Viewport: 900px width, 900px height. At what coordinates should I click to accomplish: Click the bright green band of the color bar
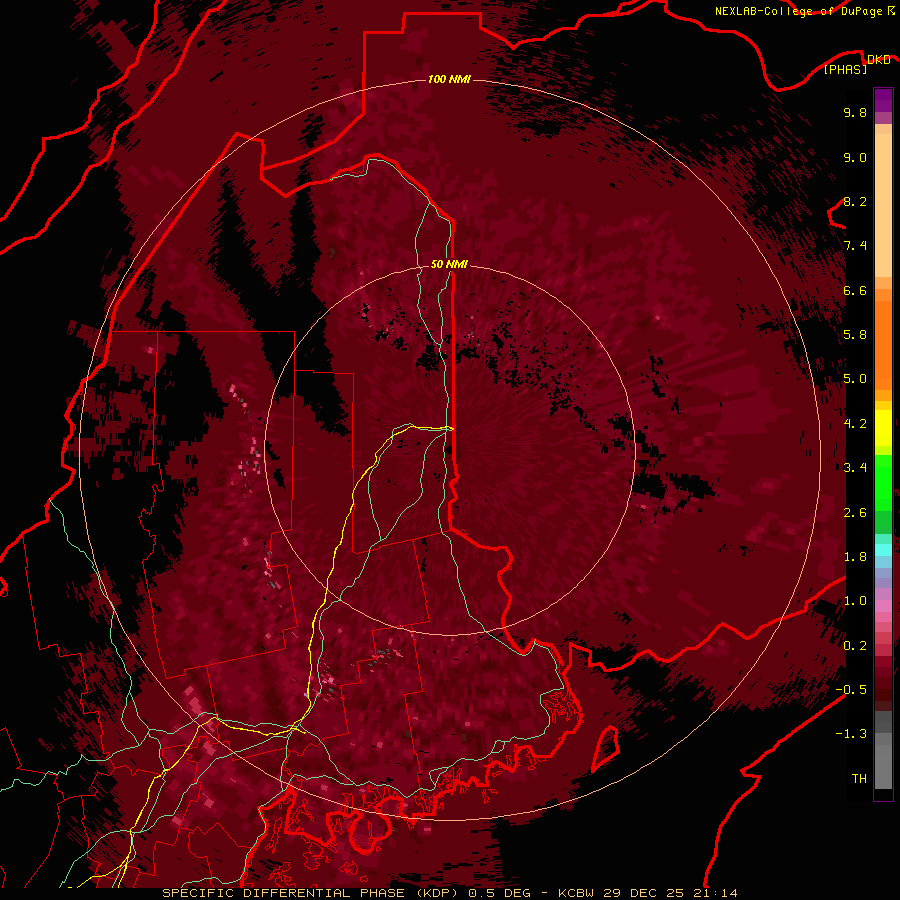(883, 482)
